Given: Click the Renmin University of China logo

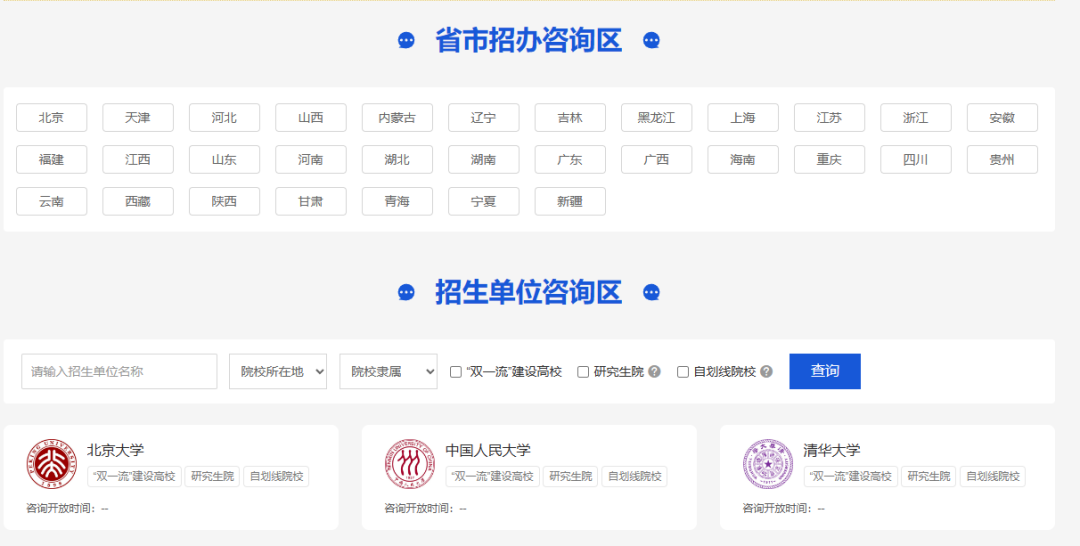Looking at the screenshot, I should point(410,464).
